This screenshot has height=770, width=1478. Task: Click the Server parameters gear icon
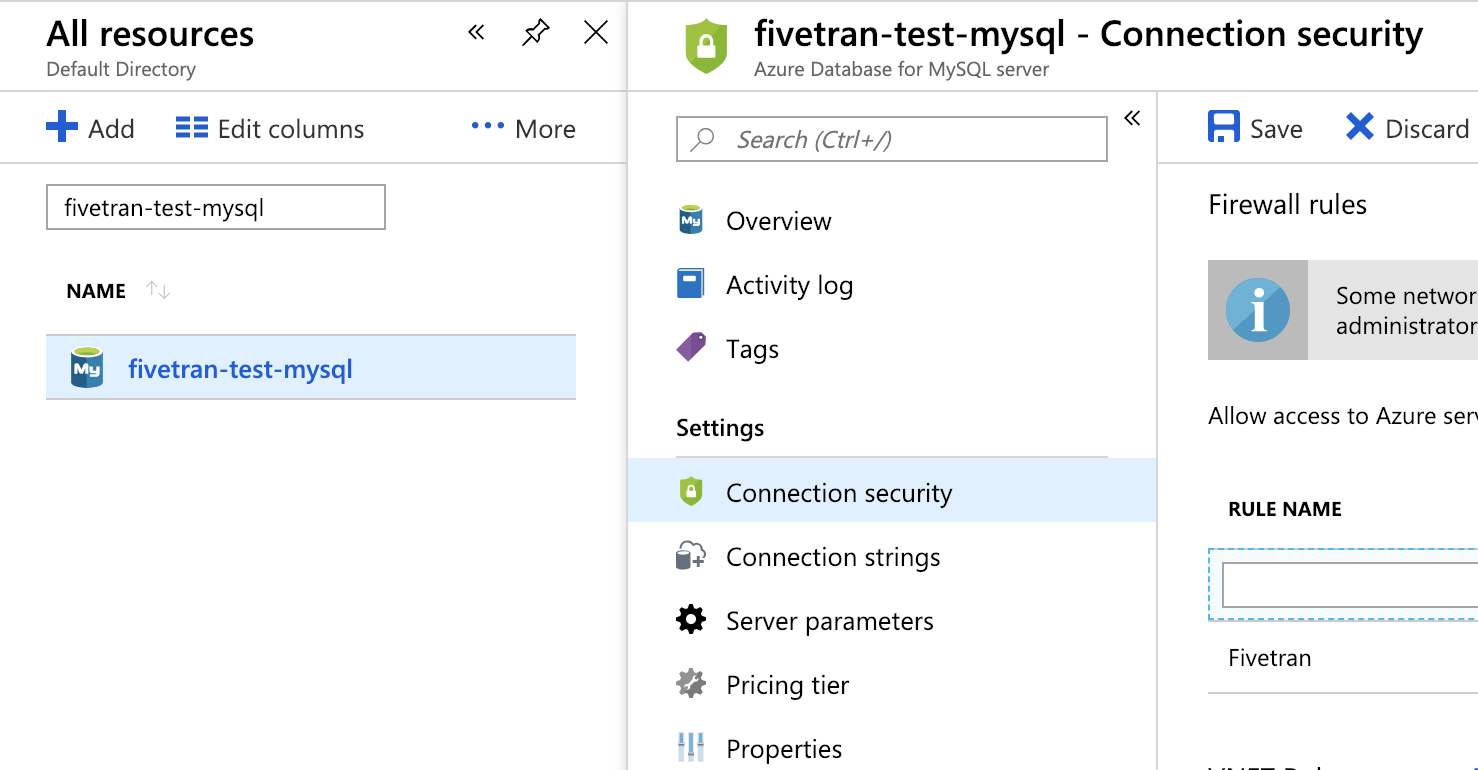691,620
